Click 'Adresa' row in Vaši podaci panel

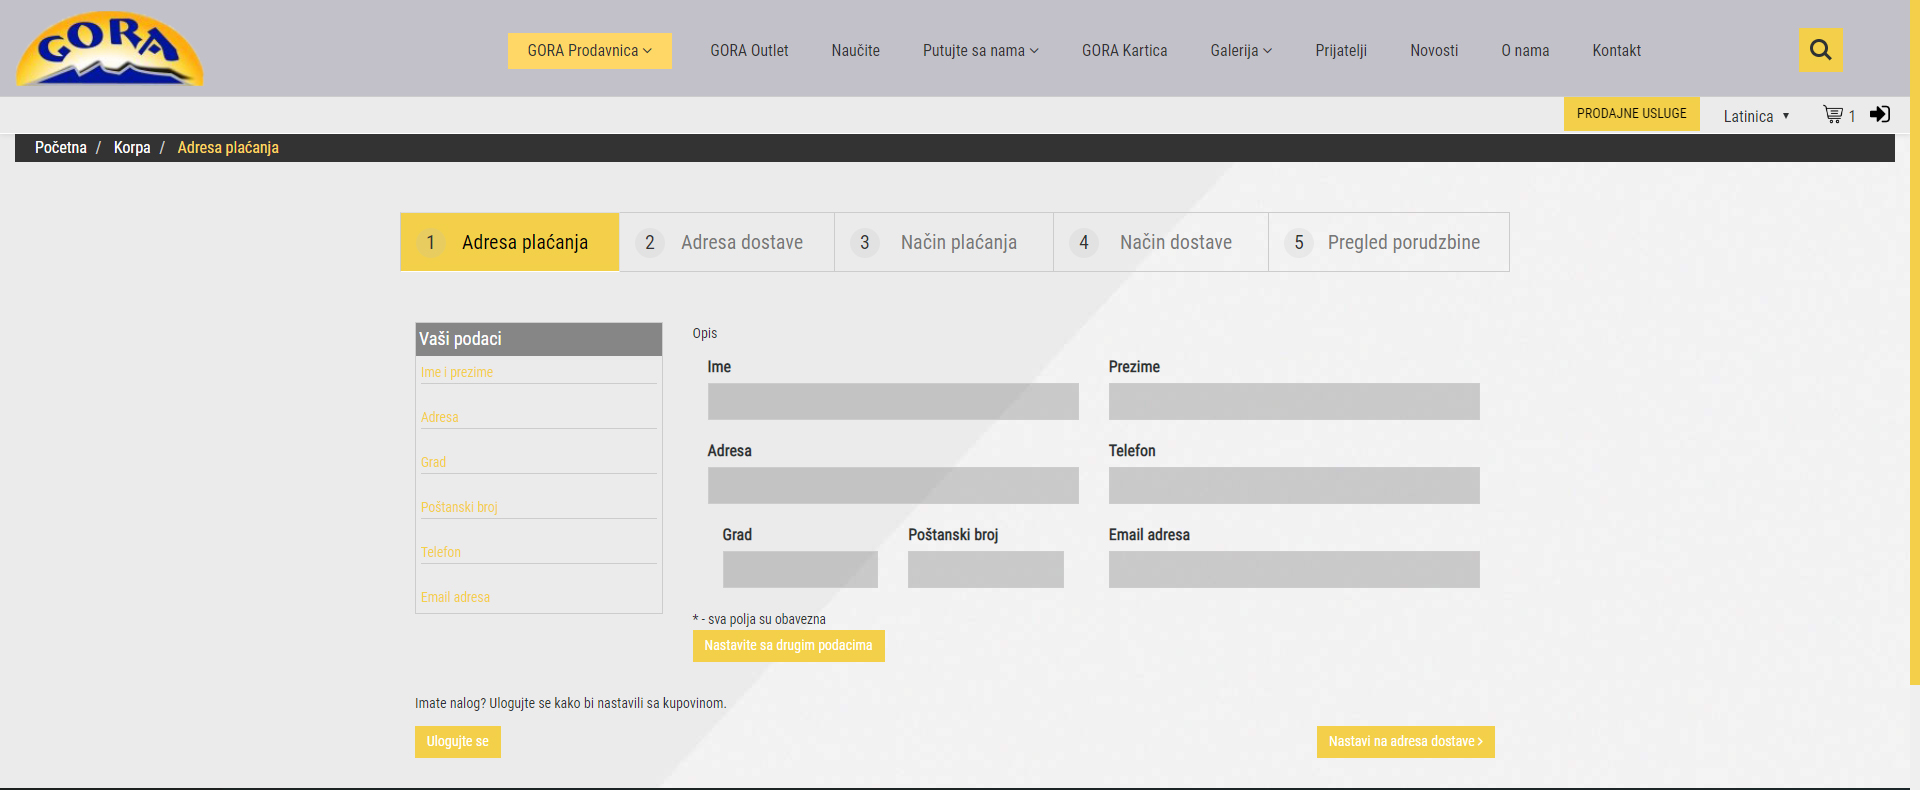(x=538, y=417)
